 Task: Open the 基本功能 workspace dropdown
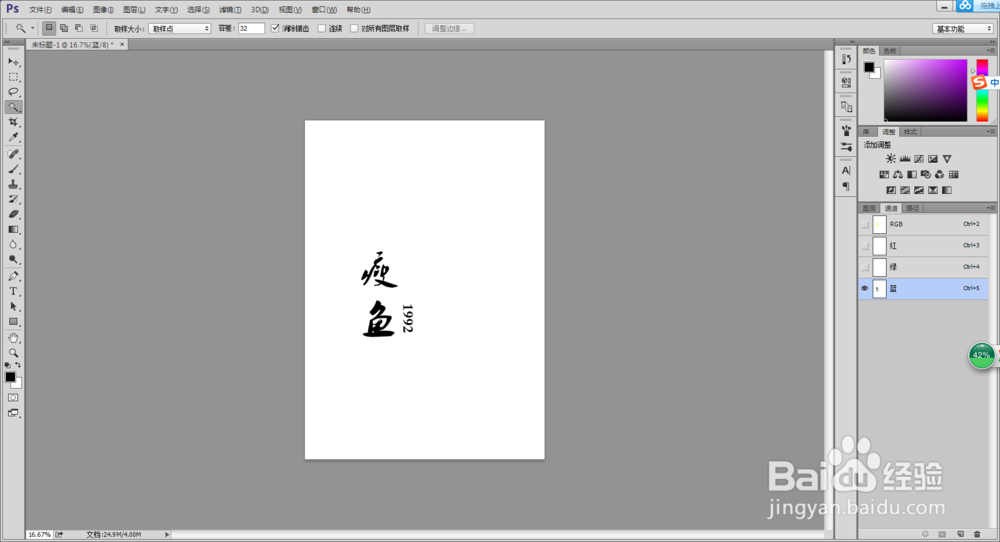point(963,29)
